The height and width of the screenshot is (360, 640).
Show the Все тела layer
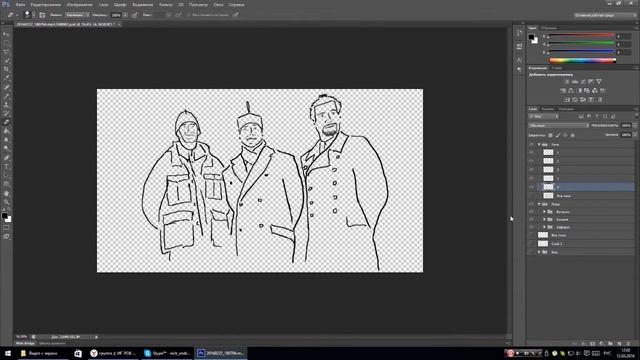tap(531, 196)
